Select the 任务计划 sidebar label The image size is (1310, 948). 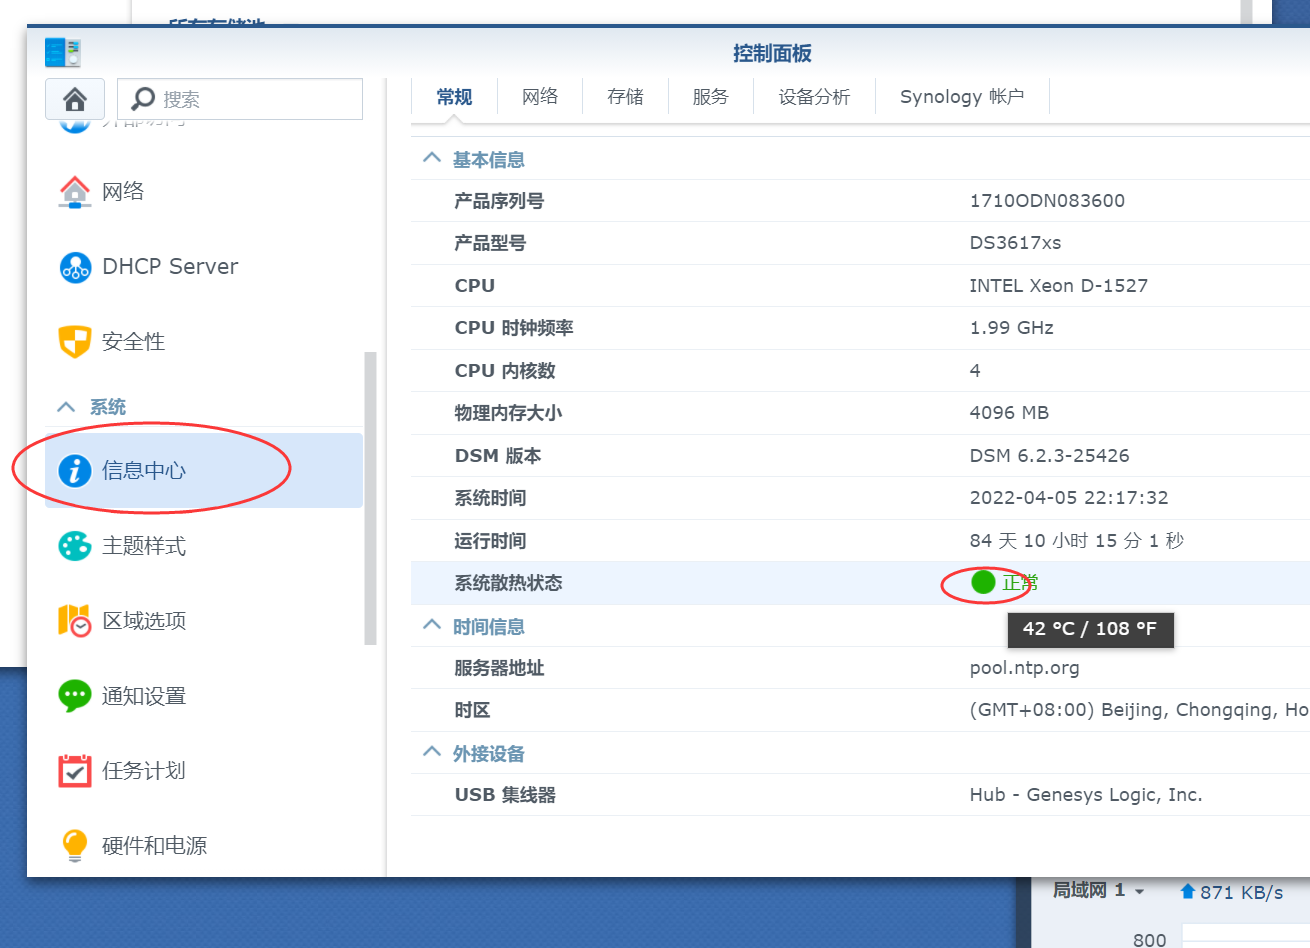(x=144, y=771)
